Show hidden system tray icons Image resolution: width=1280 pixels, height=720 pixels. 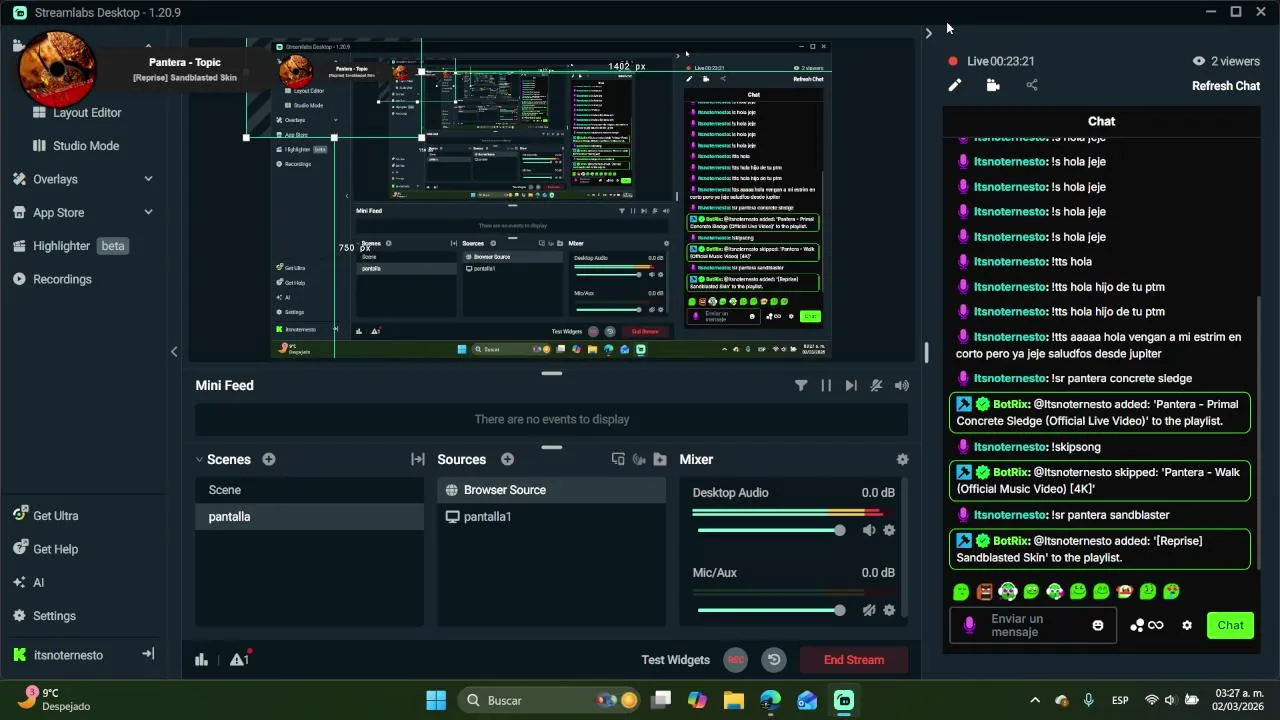pos(1035,700)
